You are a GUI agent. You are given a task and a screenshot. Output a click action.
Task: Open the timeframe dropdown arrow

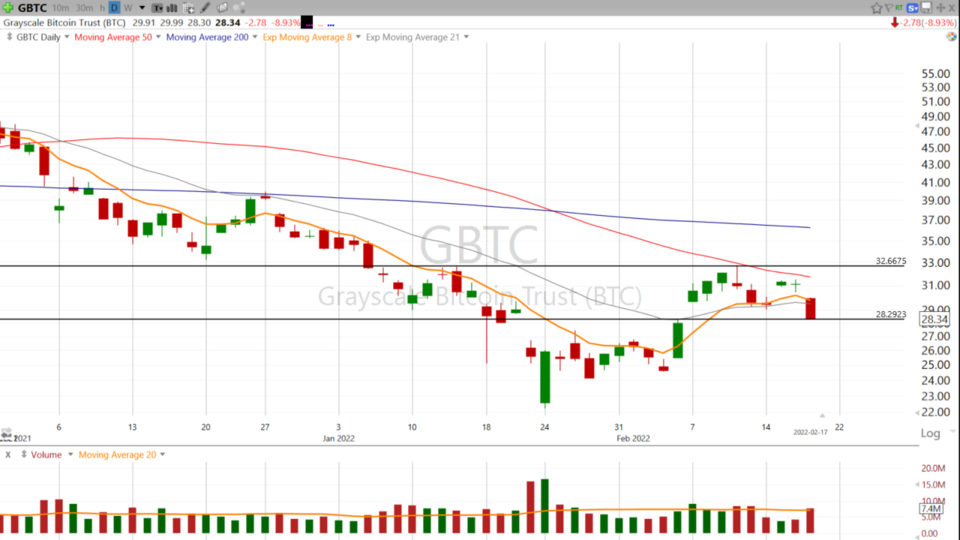click(140, 7)
